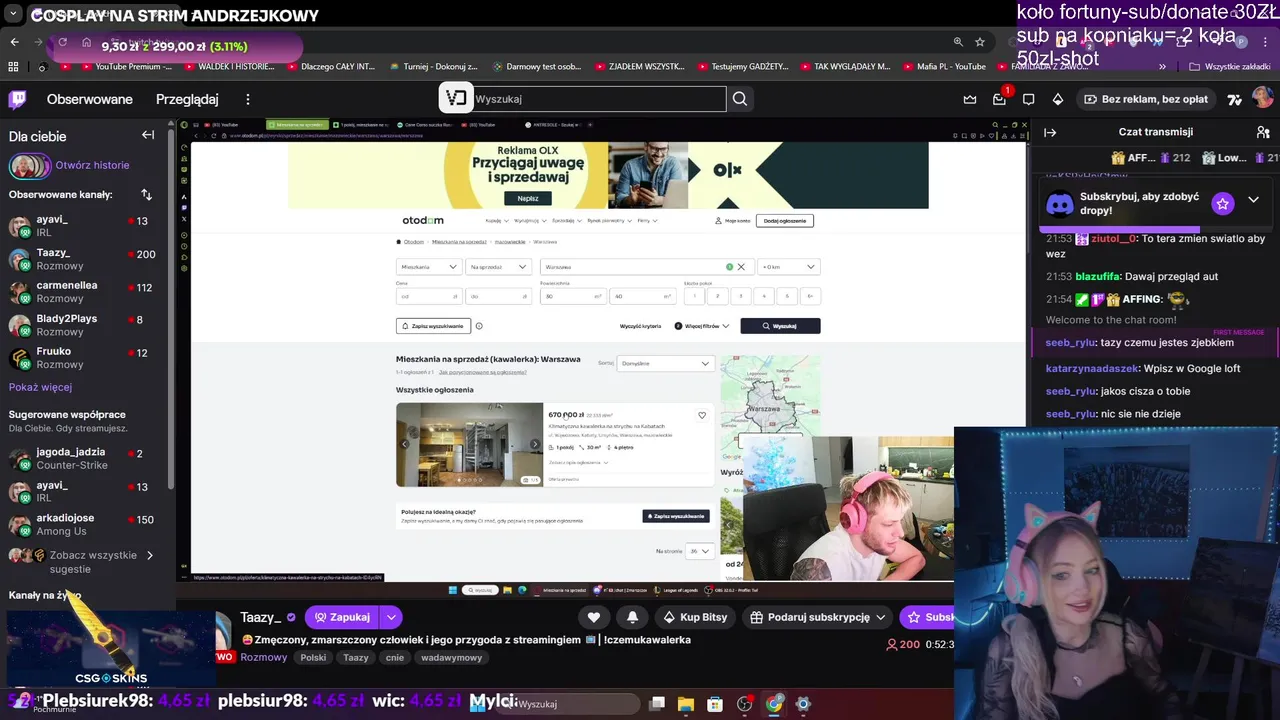Bookmark page with browser star icon
The width and height of the screenshot is (1280, 720).
coord(980,42)
